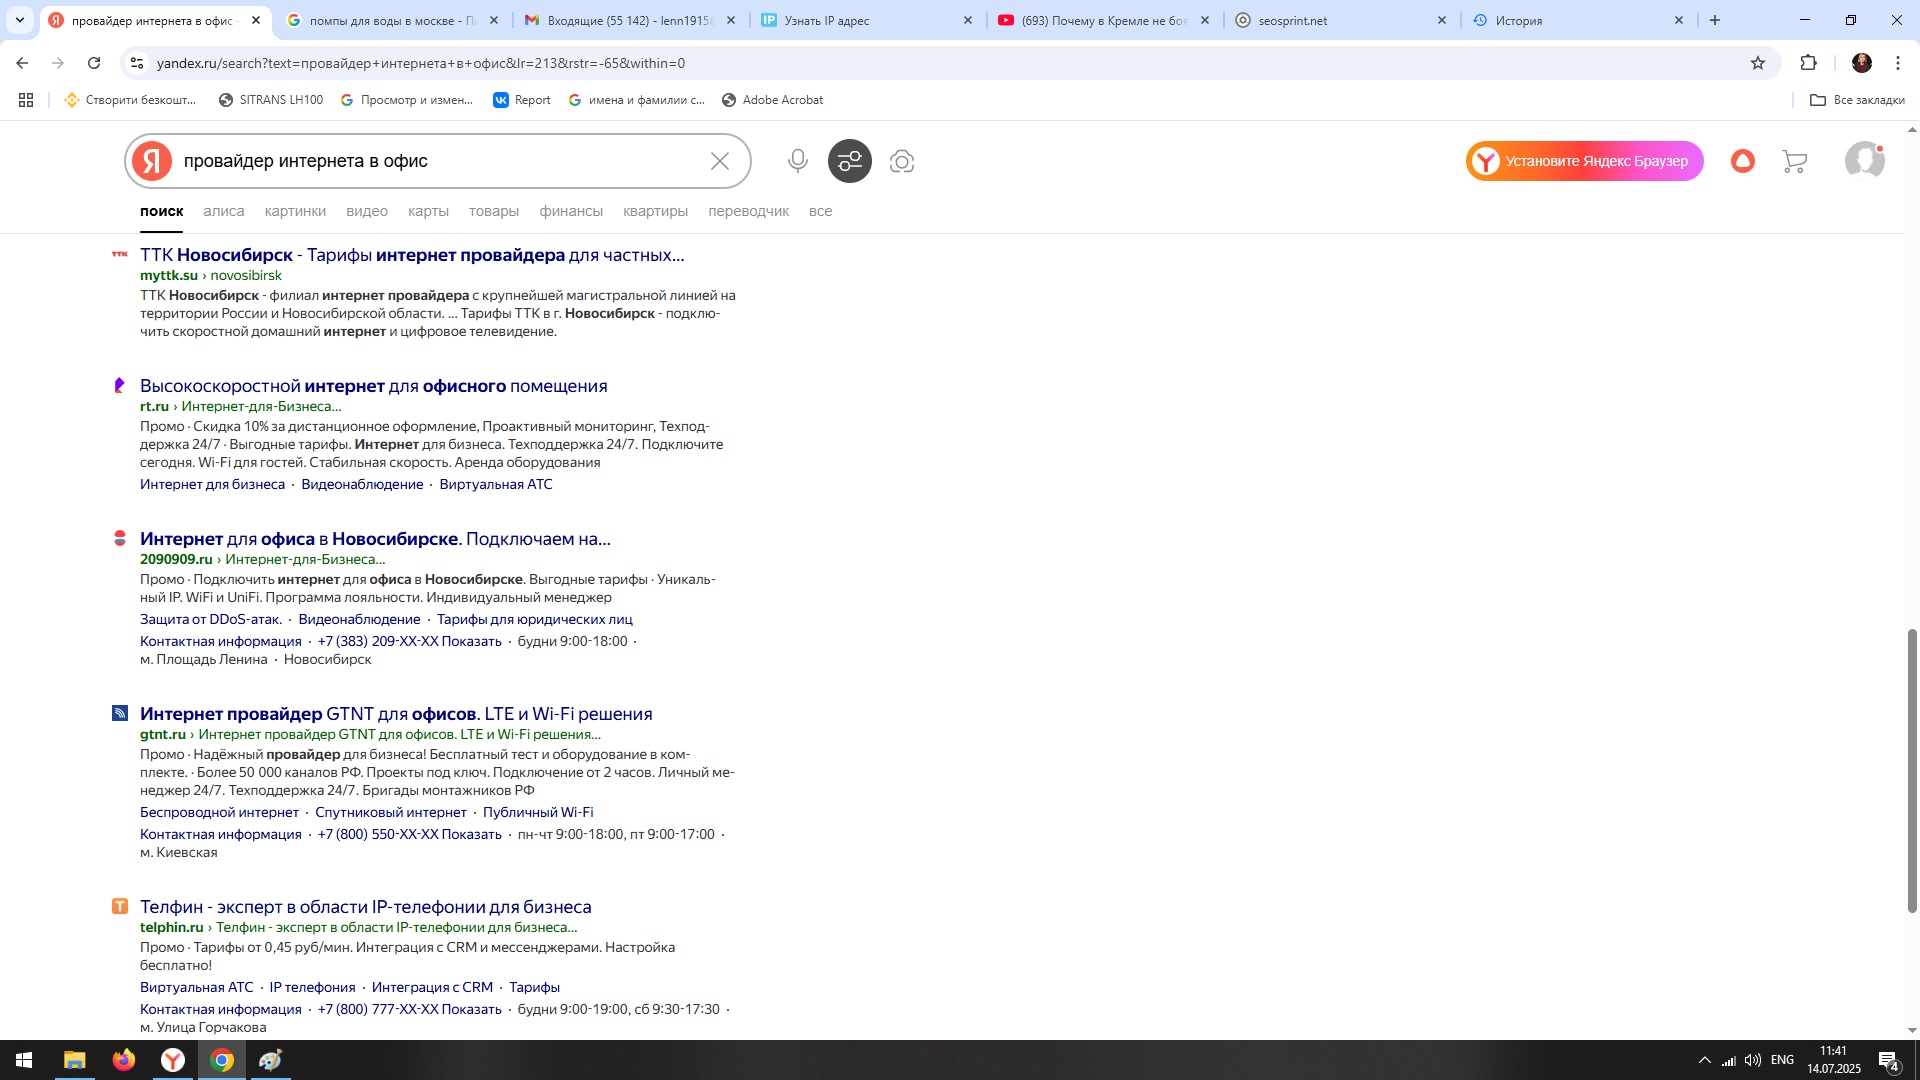Open a new browser tab
The image size is (1920, 1080).
[1715, 20]
